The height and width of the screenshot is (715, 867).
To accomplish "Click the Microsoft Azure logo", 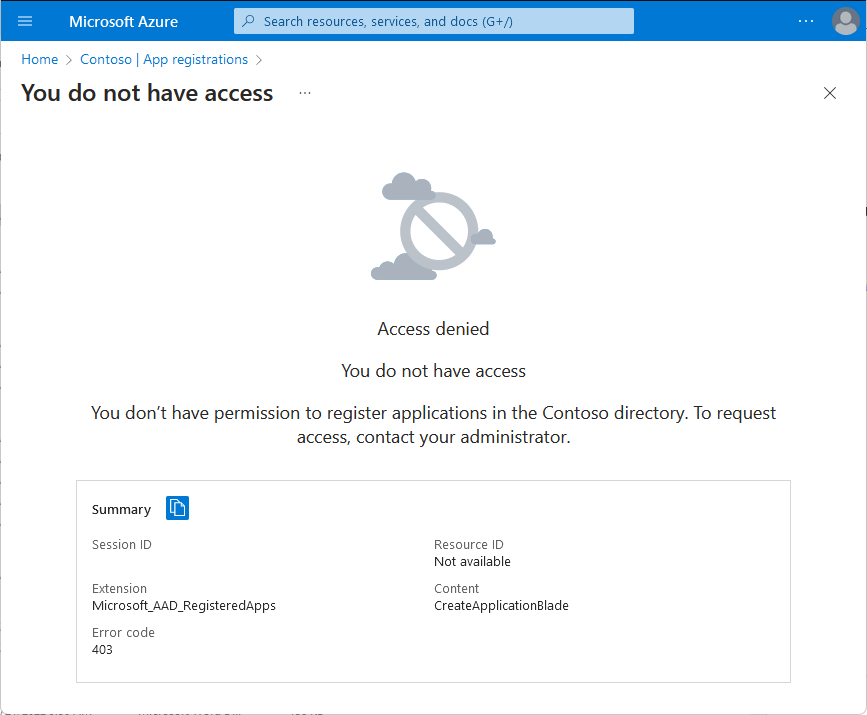I will [x=122, y=21].
